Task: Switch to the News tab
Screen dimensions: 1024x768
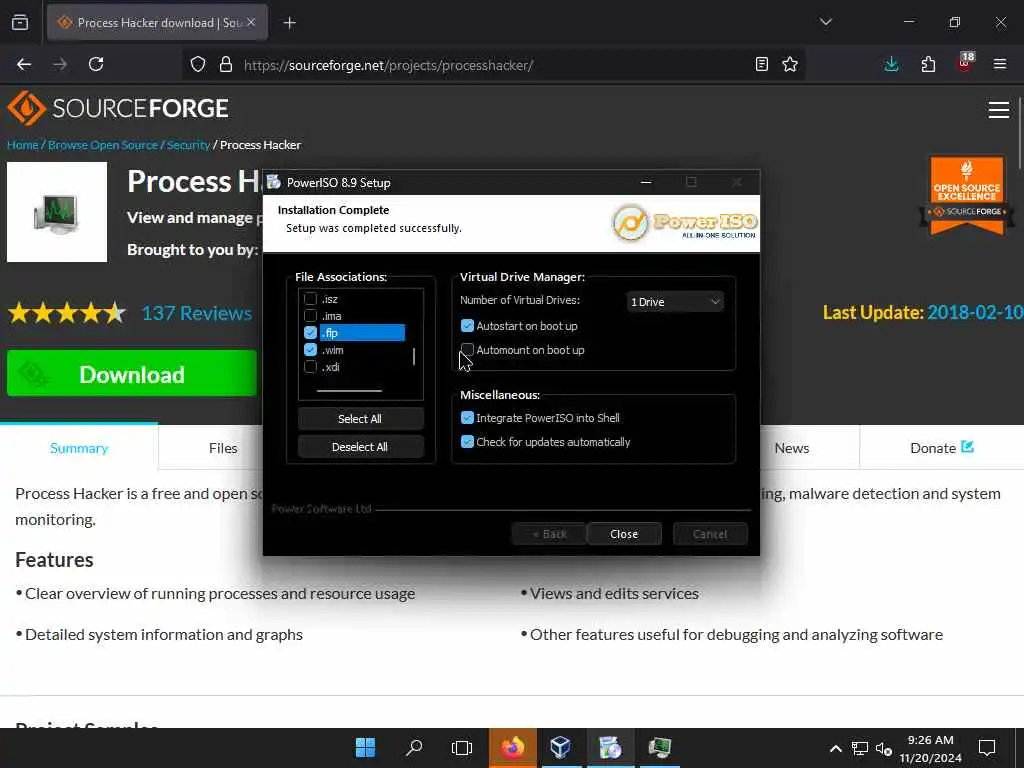Action: click(x=792, y=448)
